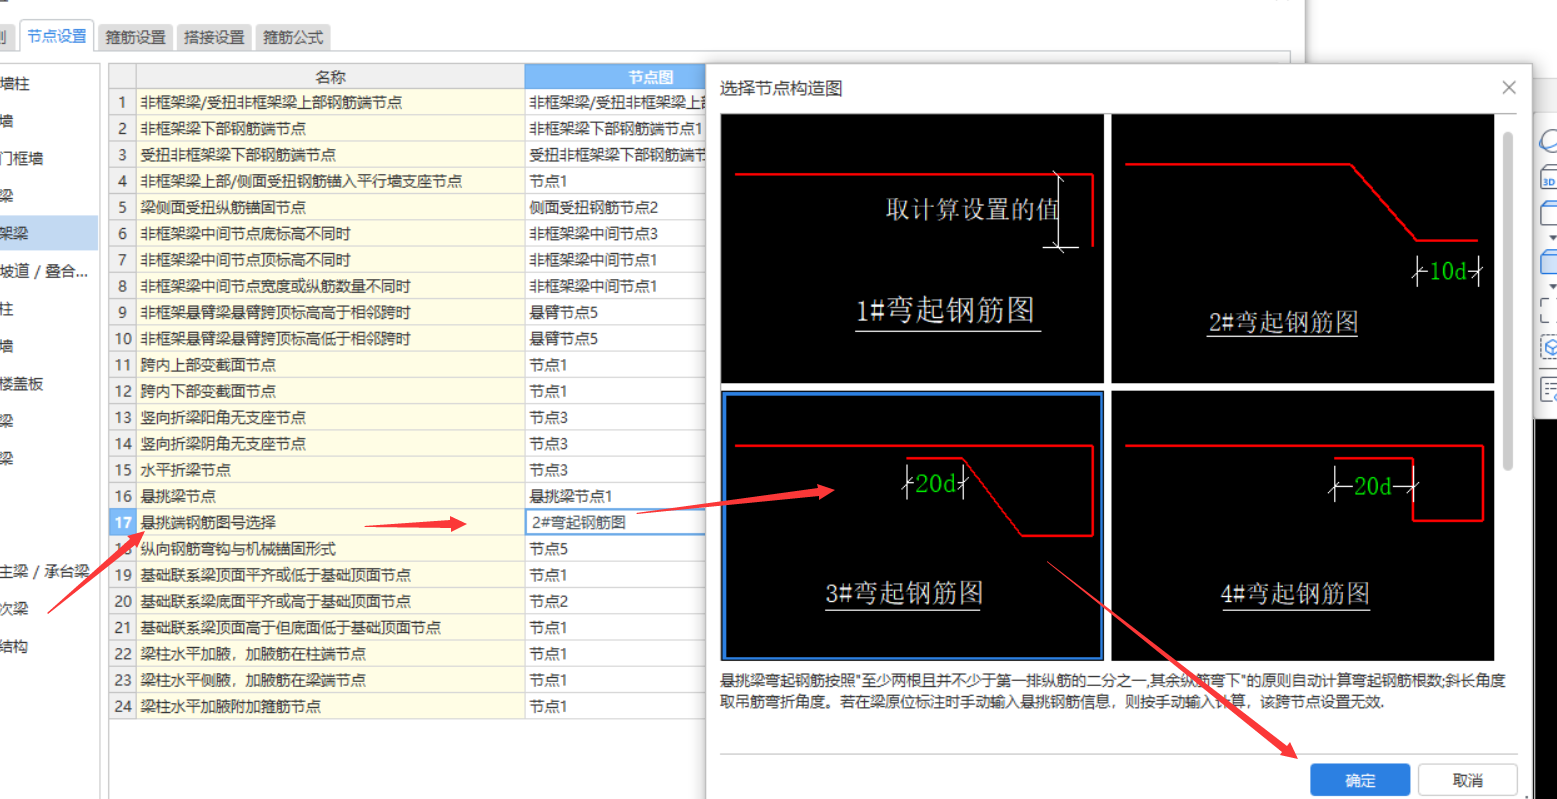Open the 箍筋设置 tab
This screenshot has width=1557, height=799.
point(136,37)
